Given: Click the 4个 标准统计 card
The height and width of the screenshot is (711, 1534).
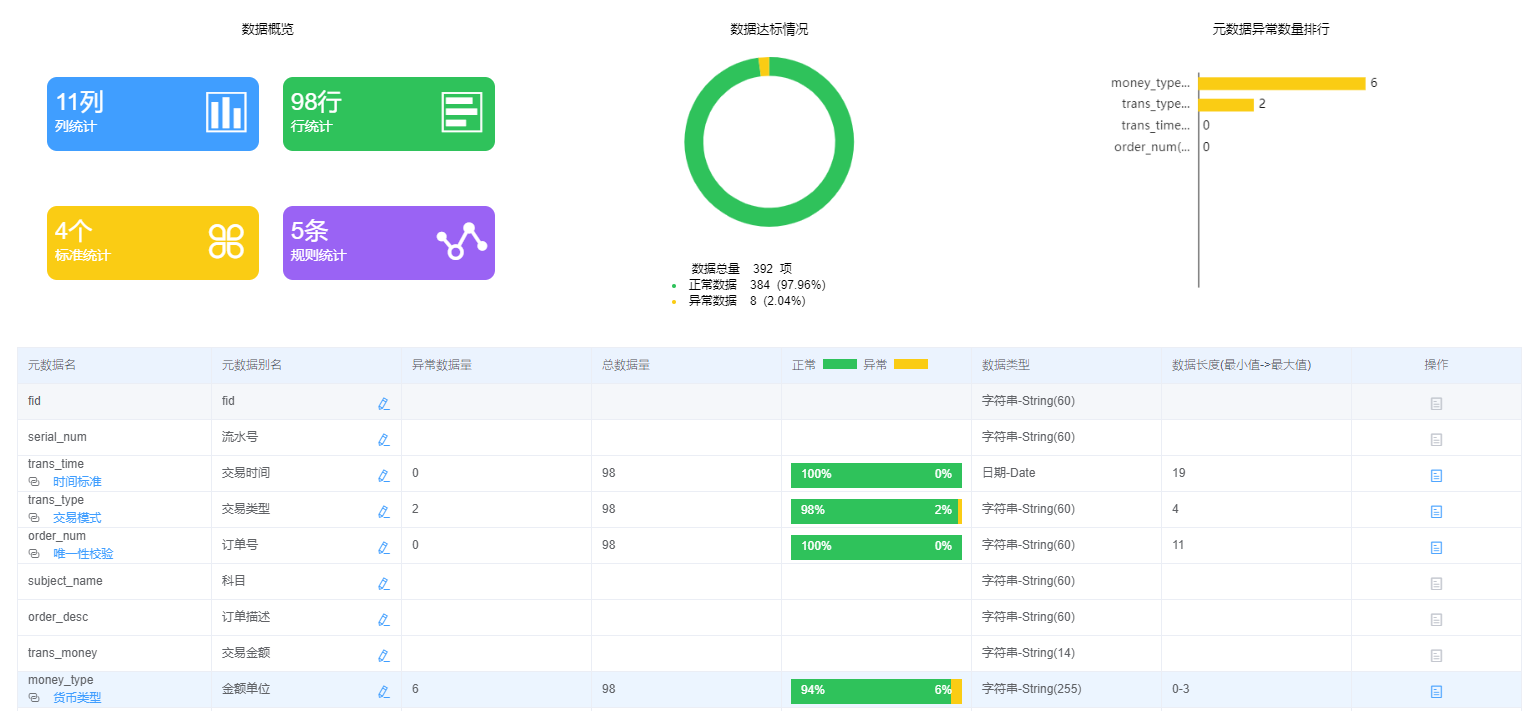Looking at the screenshot, I should 153,243.
